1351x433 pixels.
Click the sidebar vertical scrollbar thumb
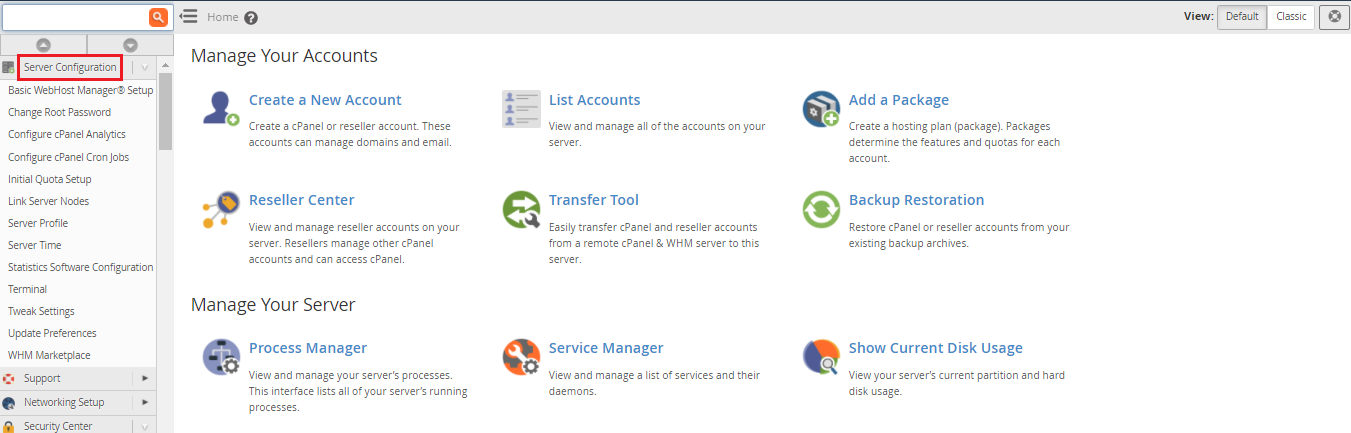click(x=165, y=110)
